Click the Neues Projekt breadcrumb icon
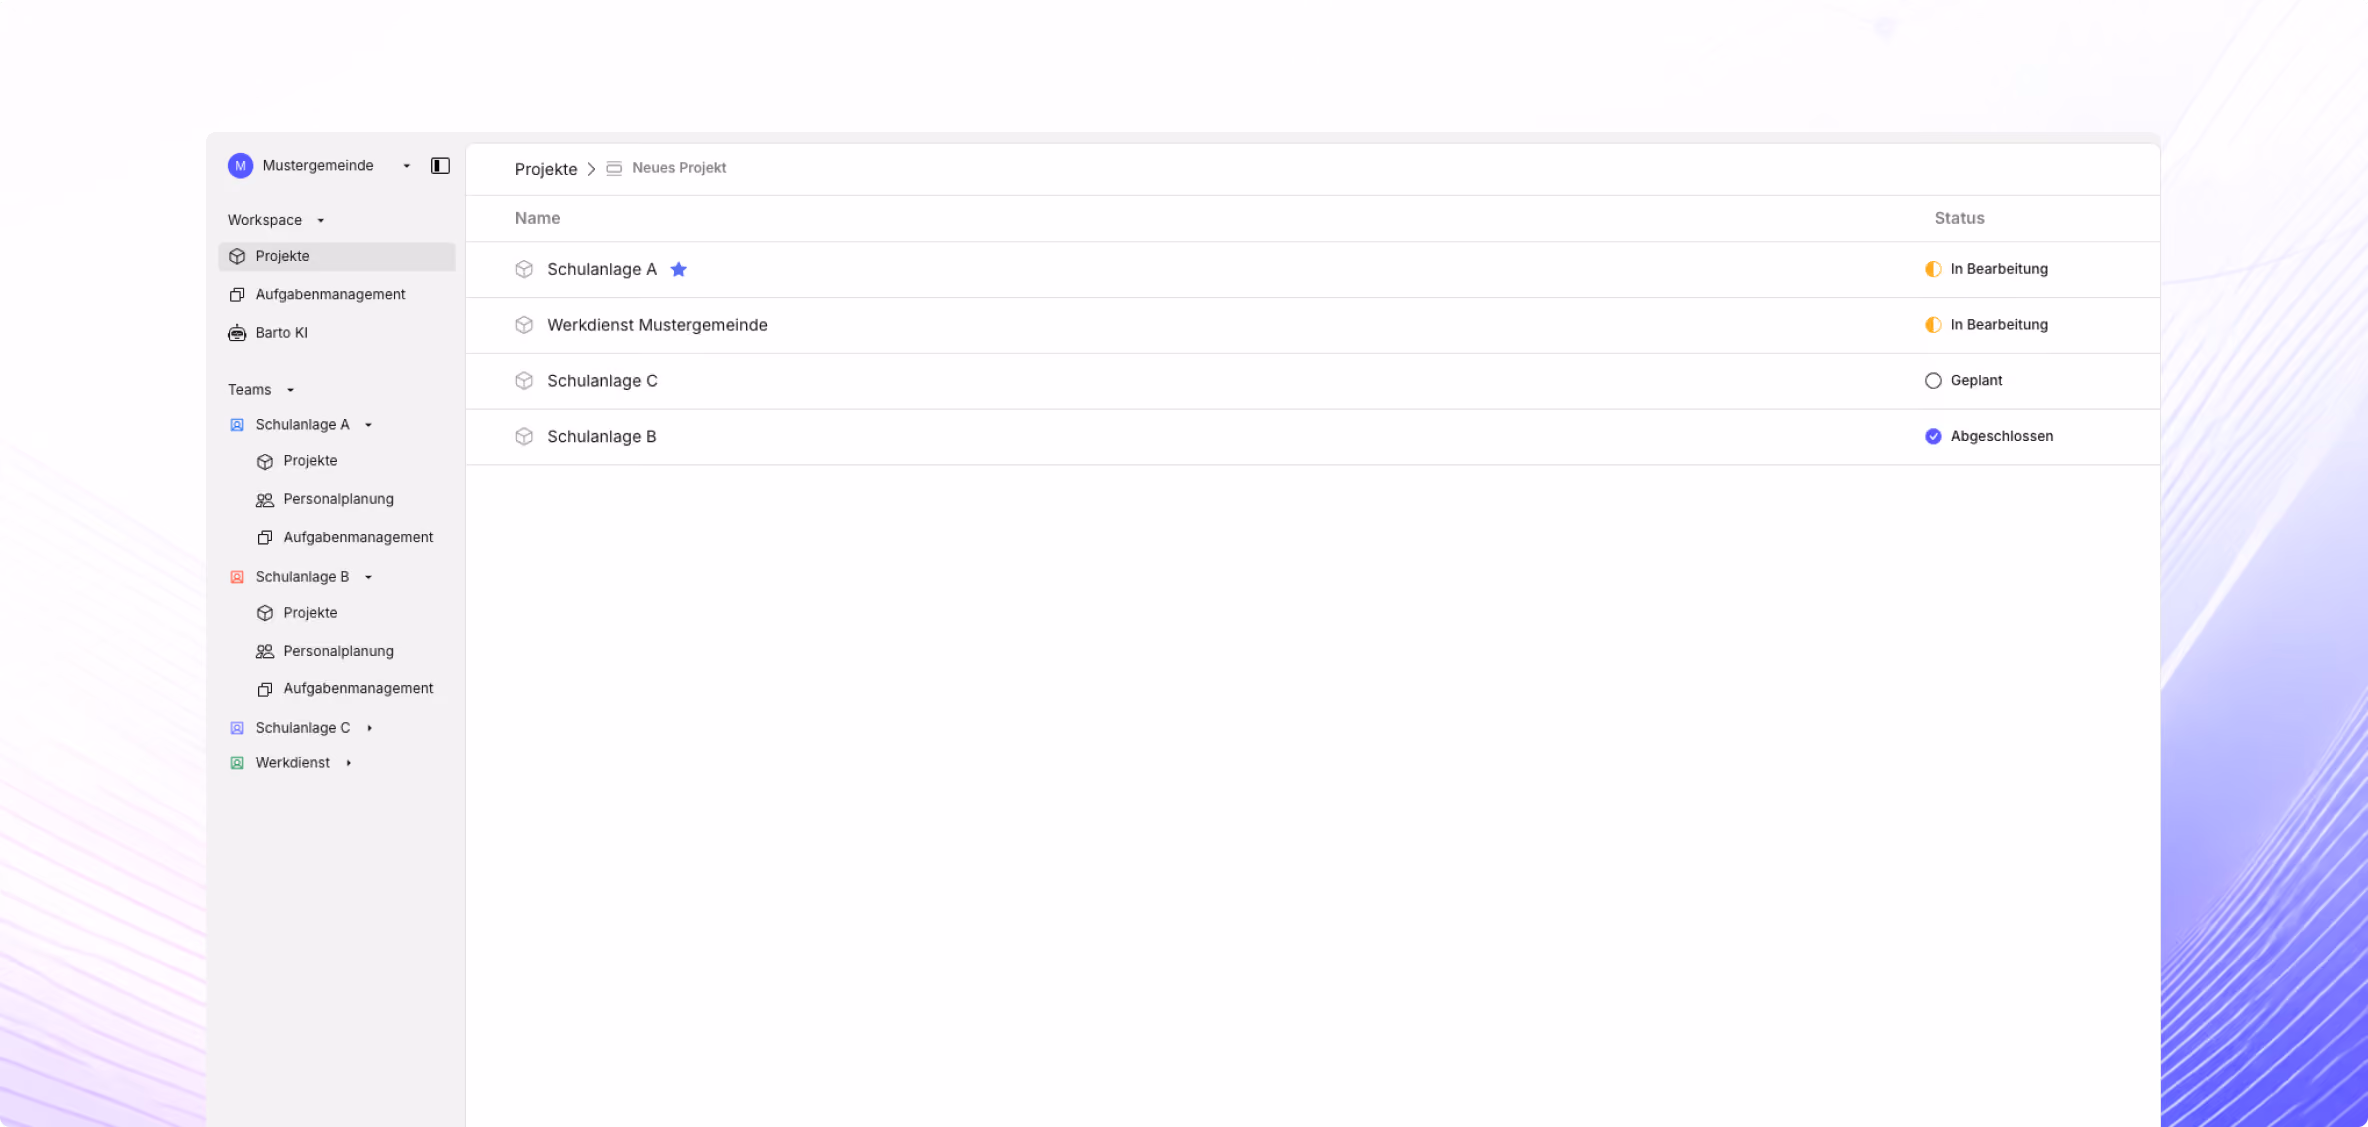The height and width of the screenshot is (1127, 2368). click(614, 168)
